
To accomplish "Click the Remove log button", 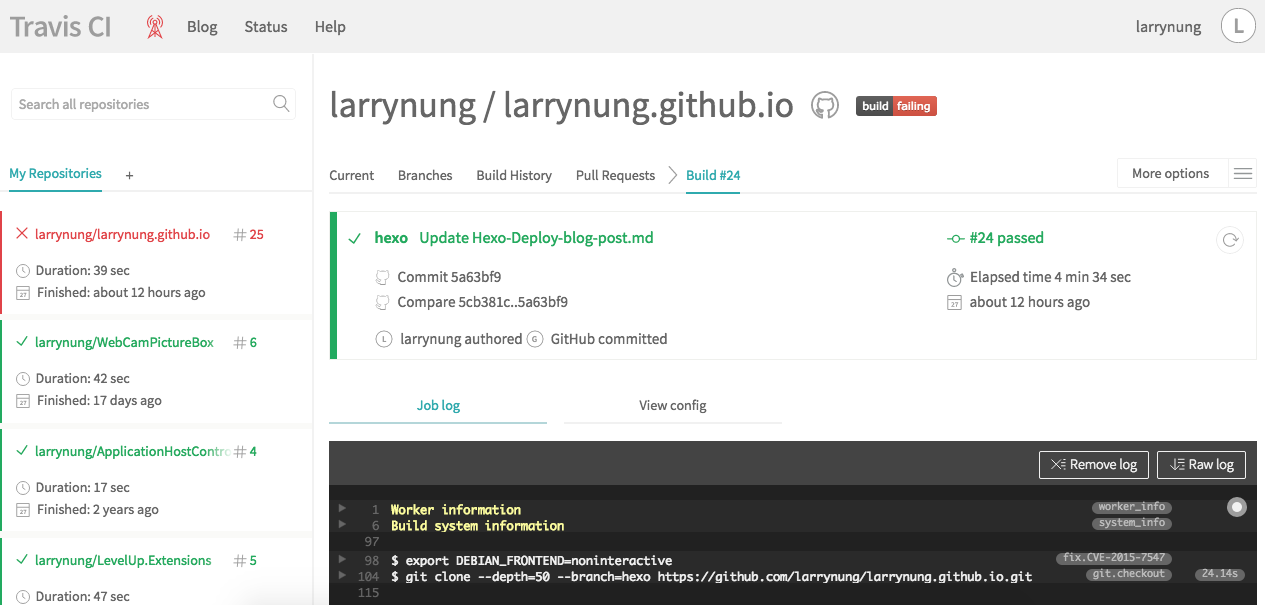I will coord(1094,464).
